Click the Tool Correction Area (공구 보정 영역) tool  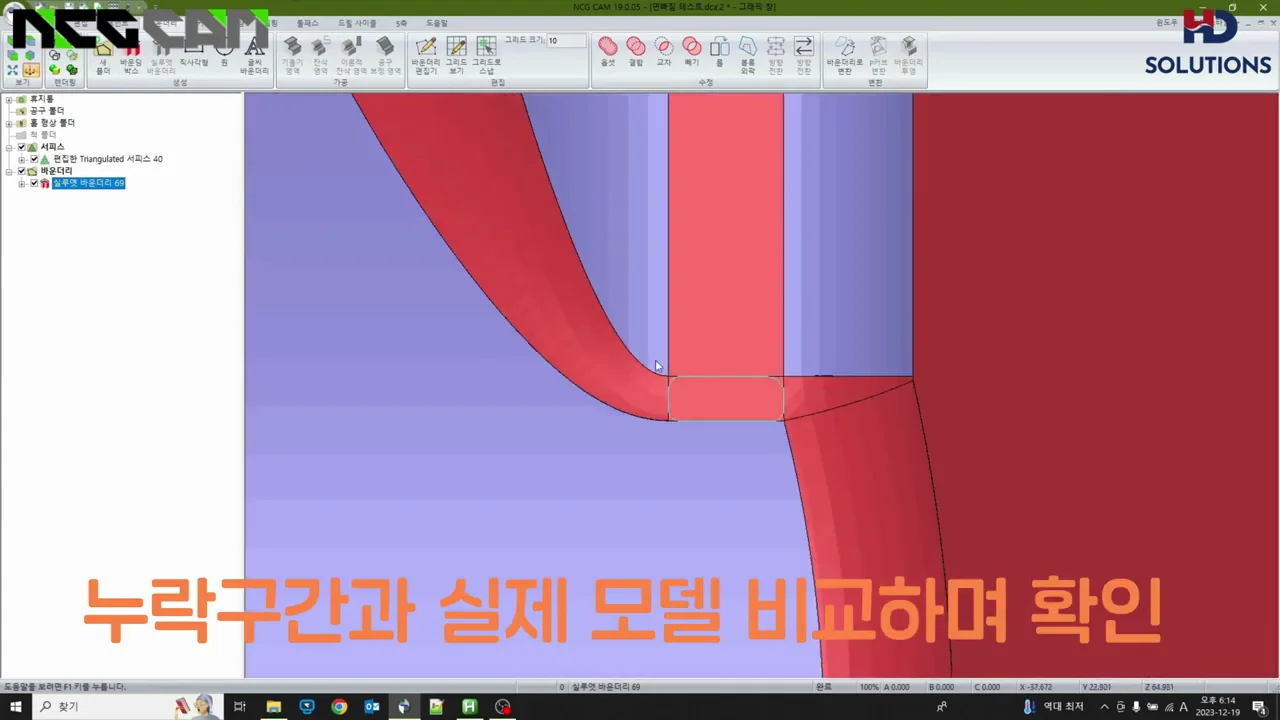(385, 55)
